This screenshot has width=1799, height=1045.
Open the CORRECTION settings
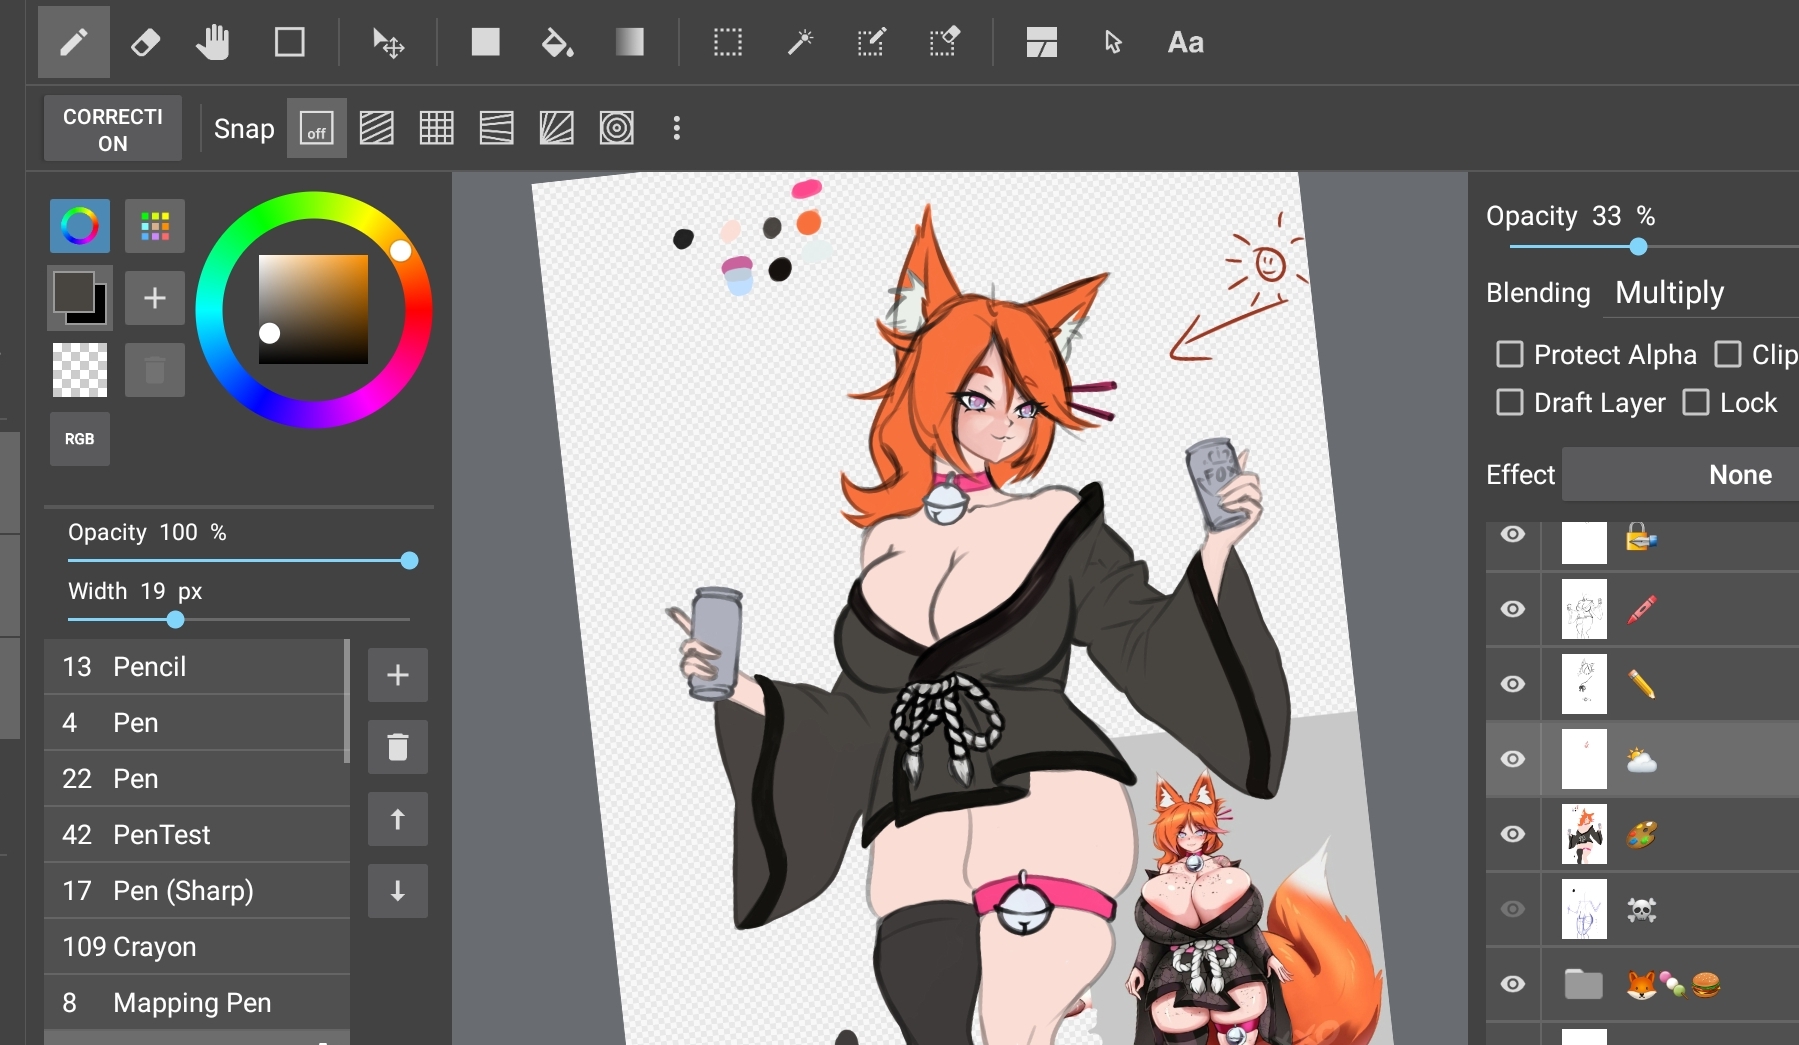(x=111, y=128)
